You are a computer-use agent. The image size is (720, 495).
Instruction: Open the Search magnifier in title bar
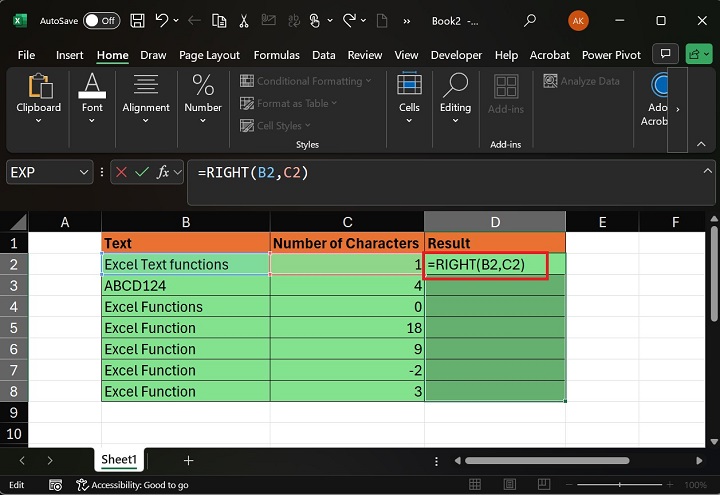tap(530, 20)
